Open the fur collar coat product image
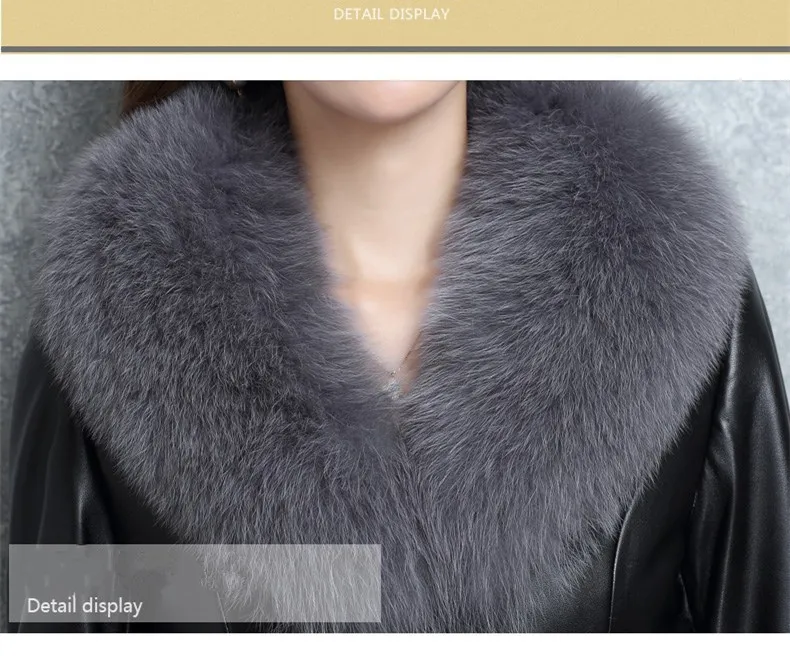 pyautogui.click(x=395, y=356)
